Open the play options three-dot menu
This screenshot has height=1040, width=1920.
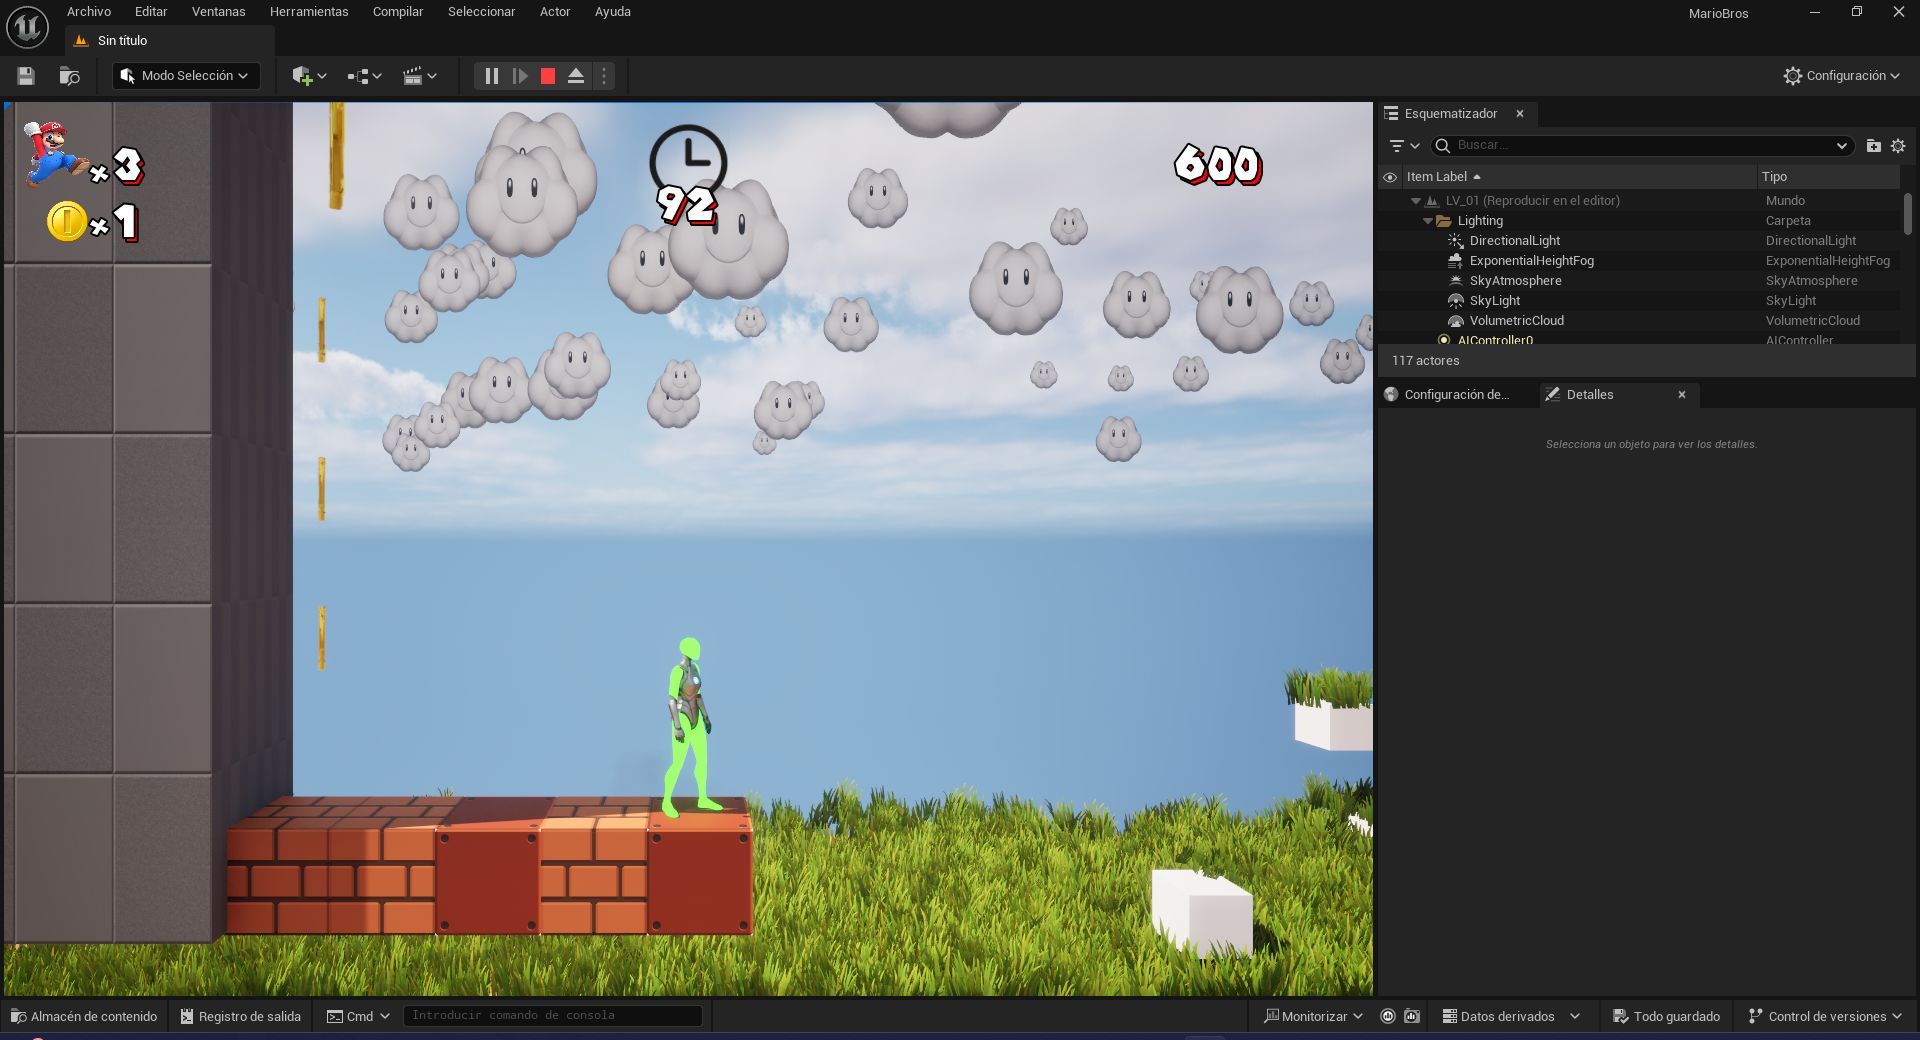pos(603,76)
